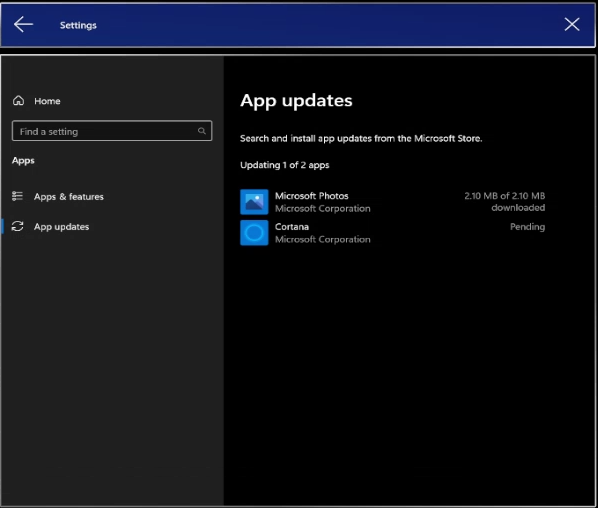Go to Home settings label
This screenshot has height=508, width=598.
[x=47, y=101]
